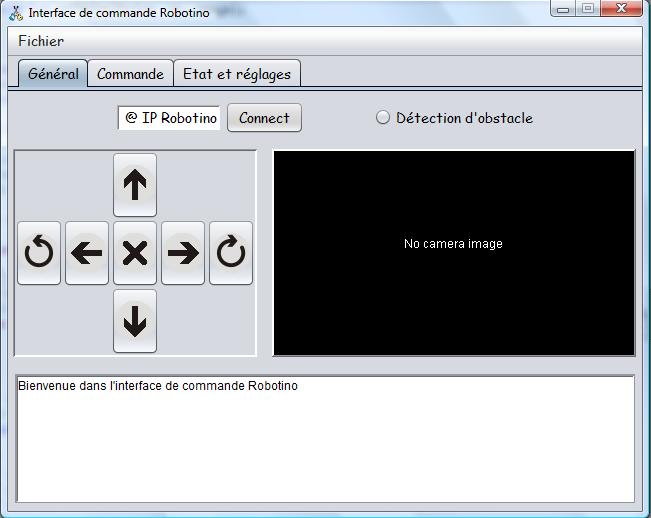Enable Détection d'obstacle radio button
The width and height of the screenshot is (651, 518).
[x=383, y=118]
